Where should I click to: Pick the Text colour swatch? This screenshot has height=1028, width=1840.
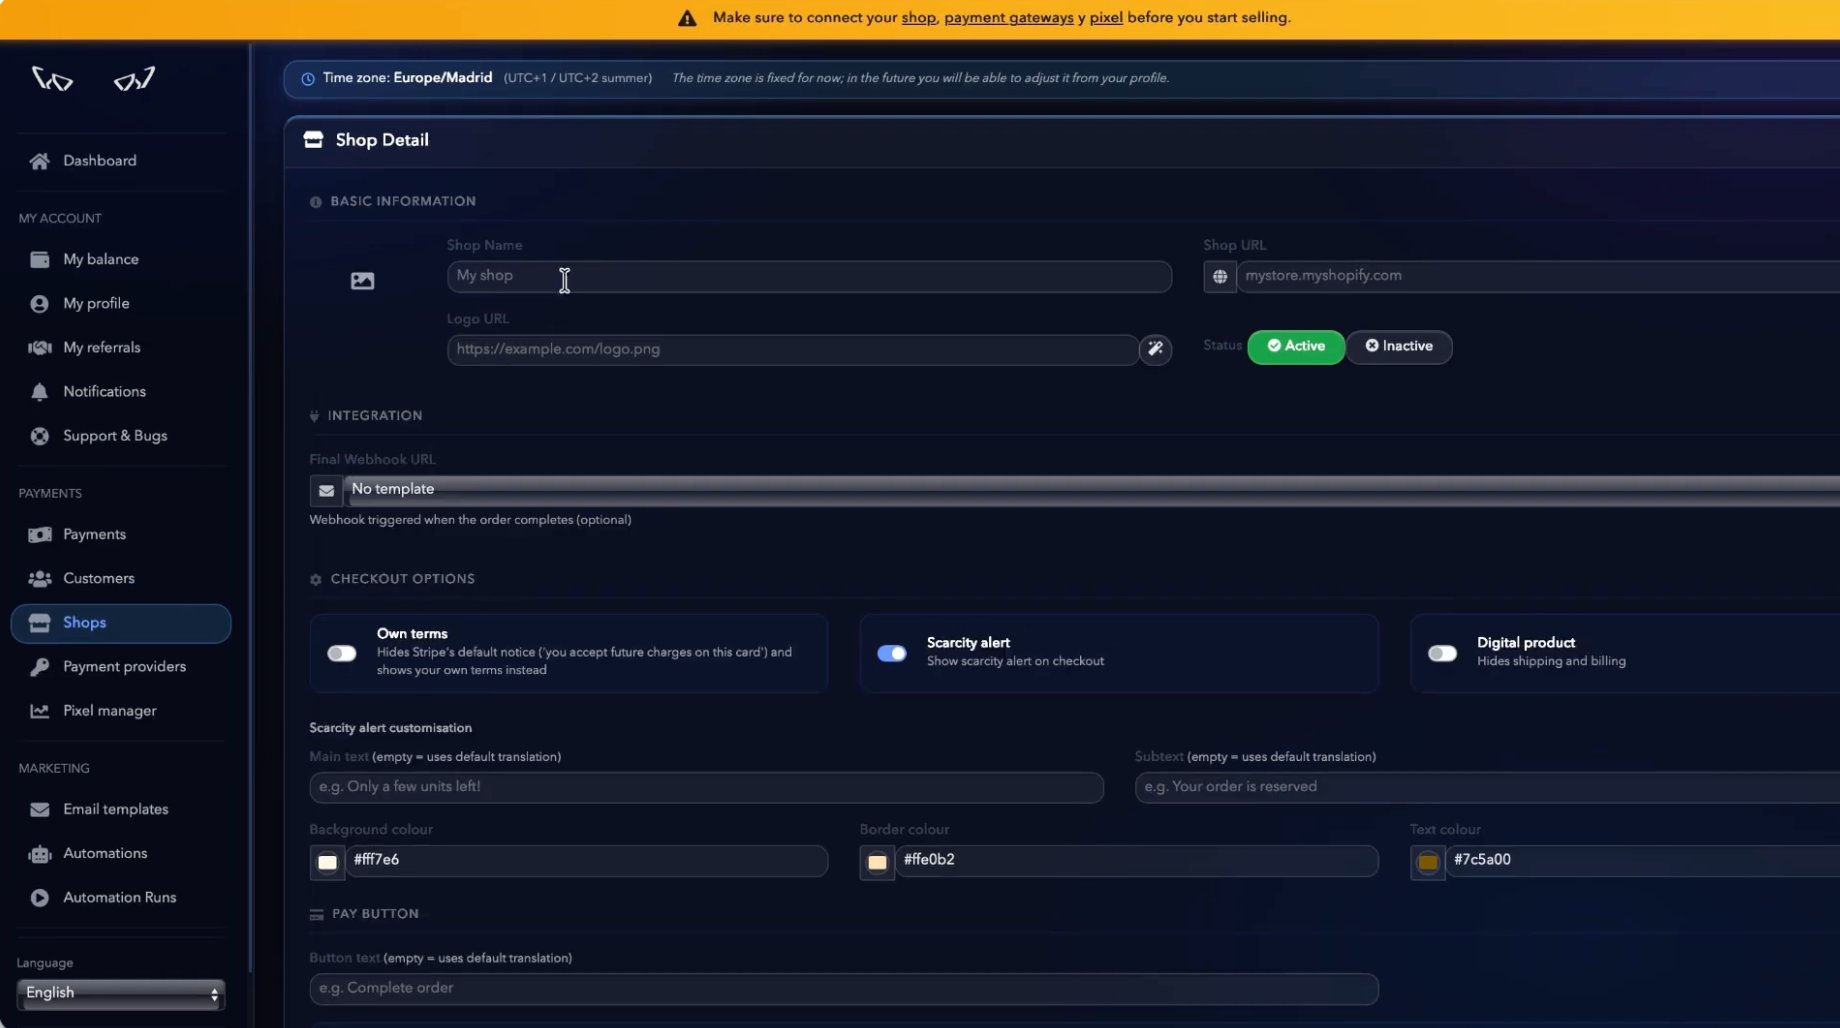1428,862
